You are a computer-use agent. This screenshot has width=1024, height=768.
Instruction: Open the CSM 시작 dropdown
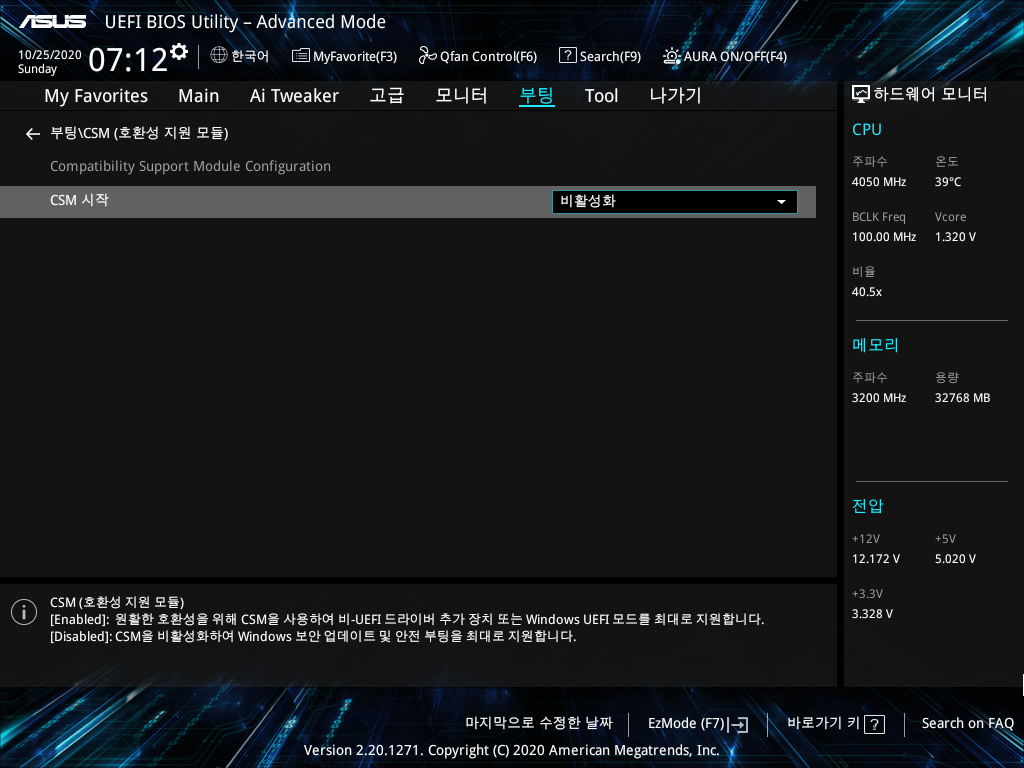(675, 202)
